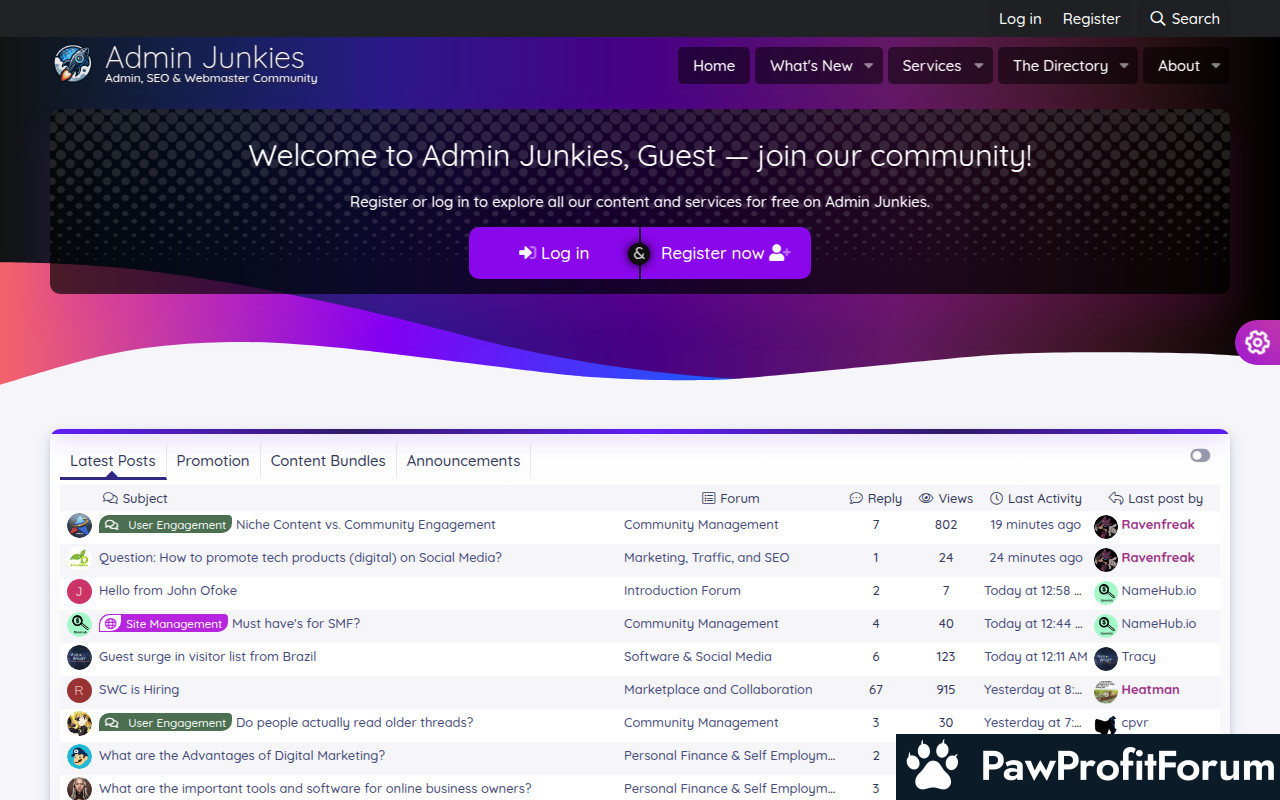Click Heatman's avatar thumbnail
1280x800 pixels.
pyautogui.click(x=1105, y=690)
